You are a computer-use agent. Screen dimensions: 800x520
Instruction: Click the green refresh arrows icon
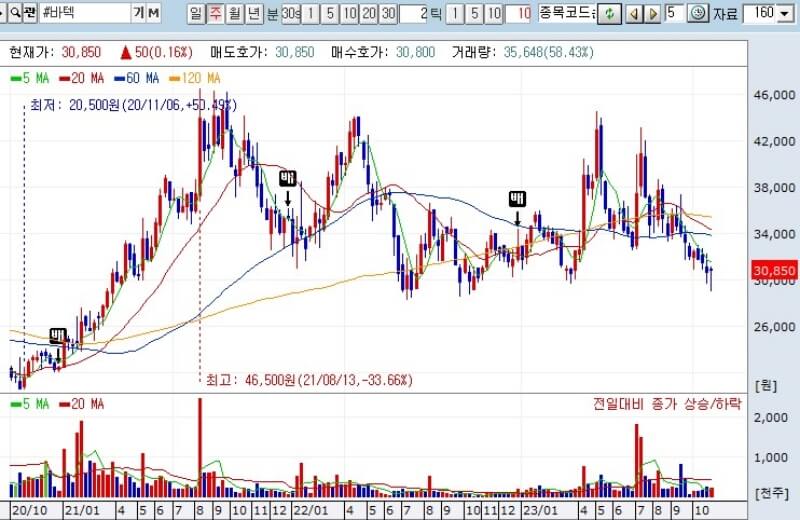click(610, 13)
